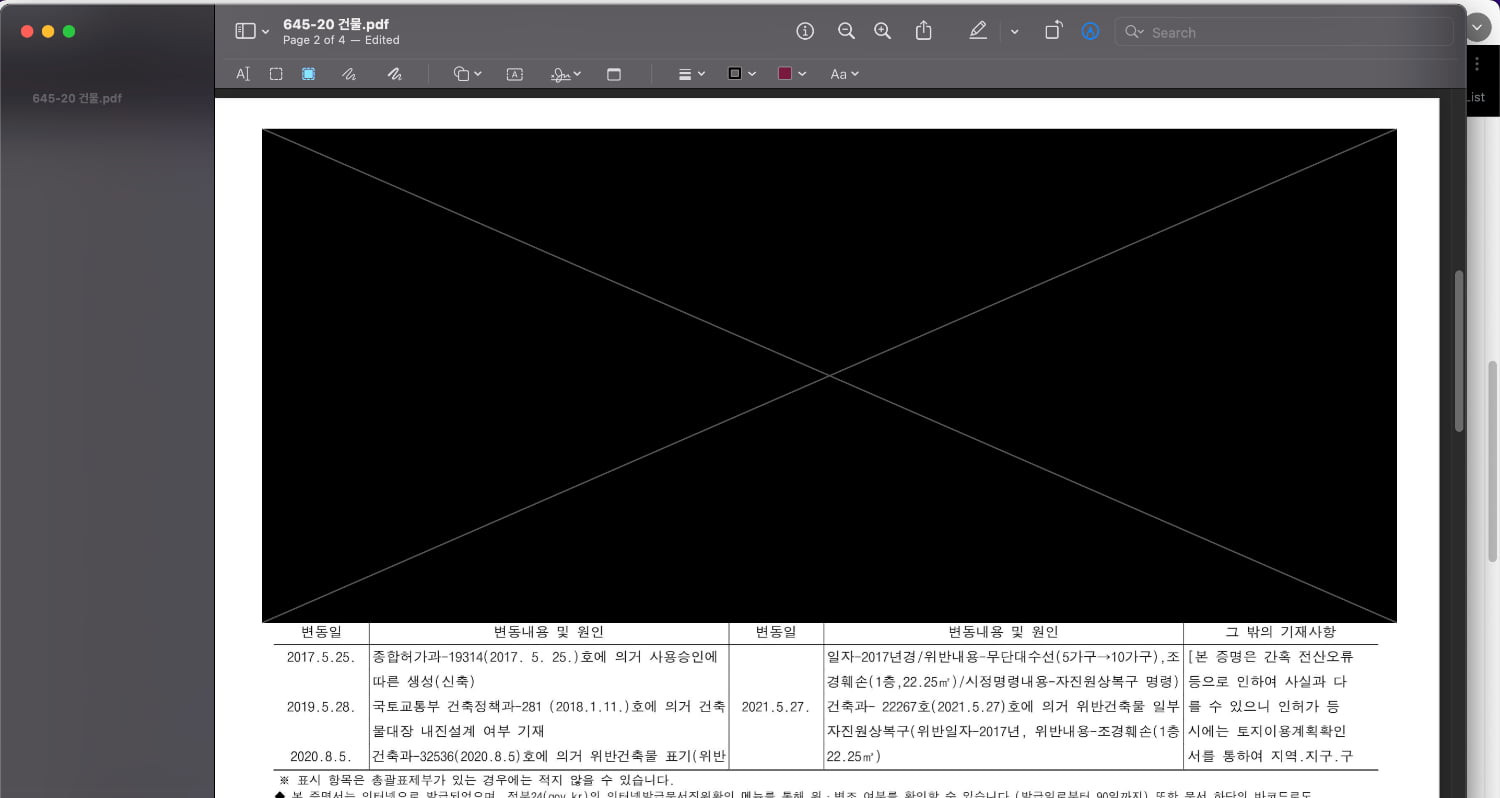Image resolution: width=1500 pixels, height=798 pixels.
Task: Click the Page 2 of 4 — Edited subtitle
Action: click(x=341, y=40)
